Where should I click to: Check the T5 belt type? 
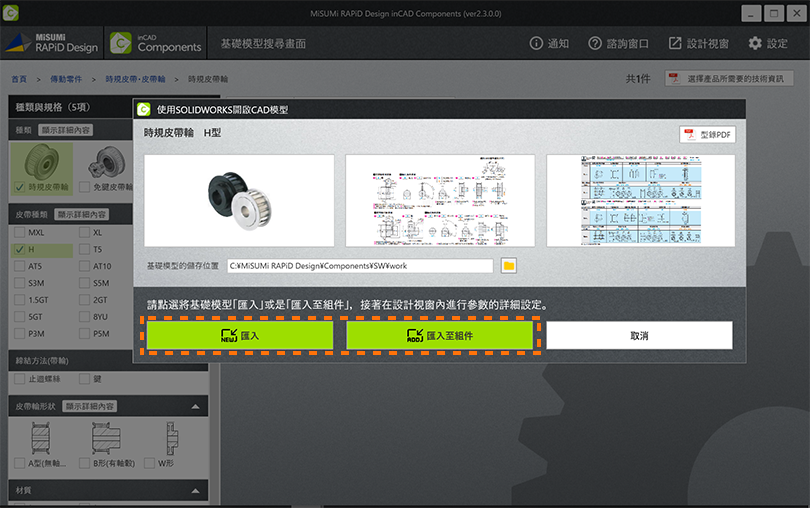(85, 250)
